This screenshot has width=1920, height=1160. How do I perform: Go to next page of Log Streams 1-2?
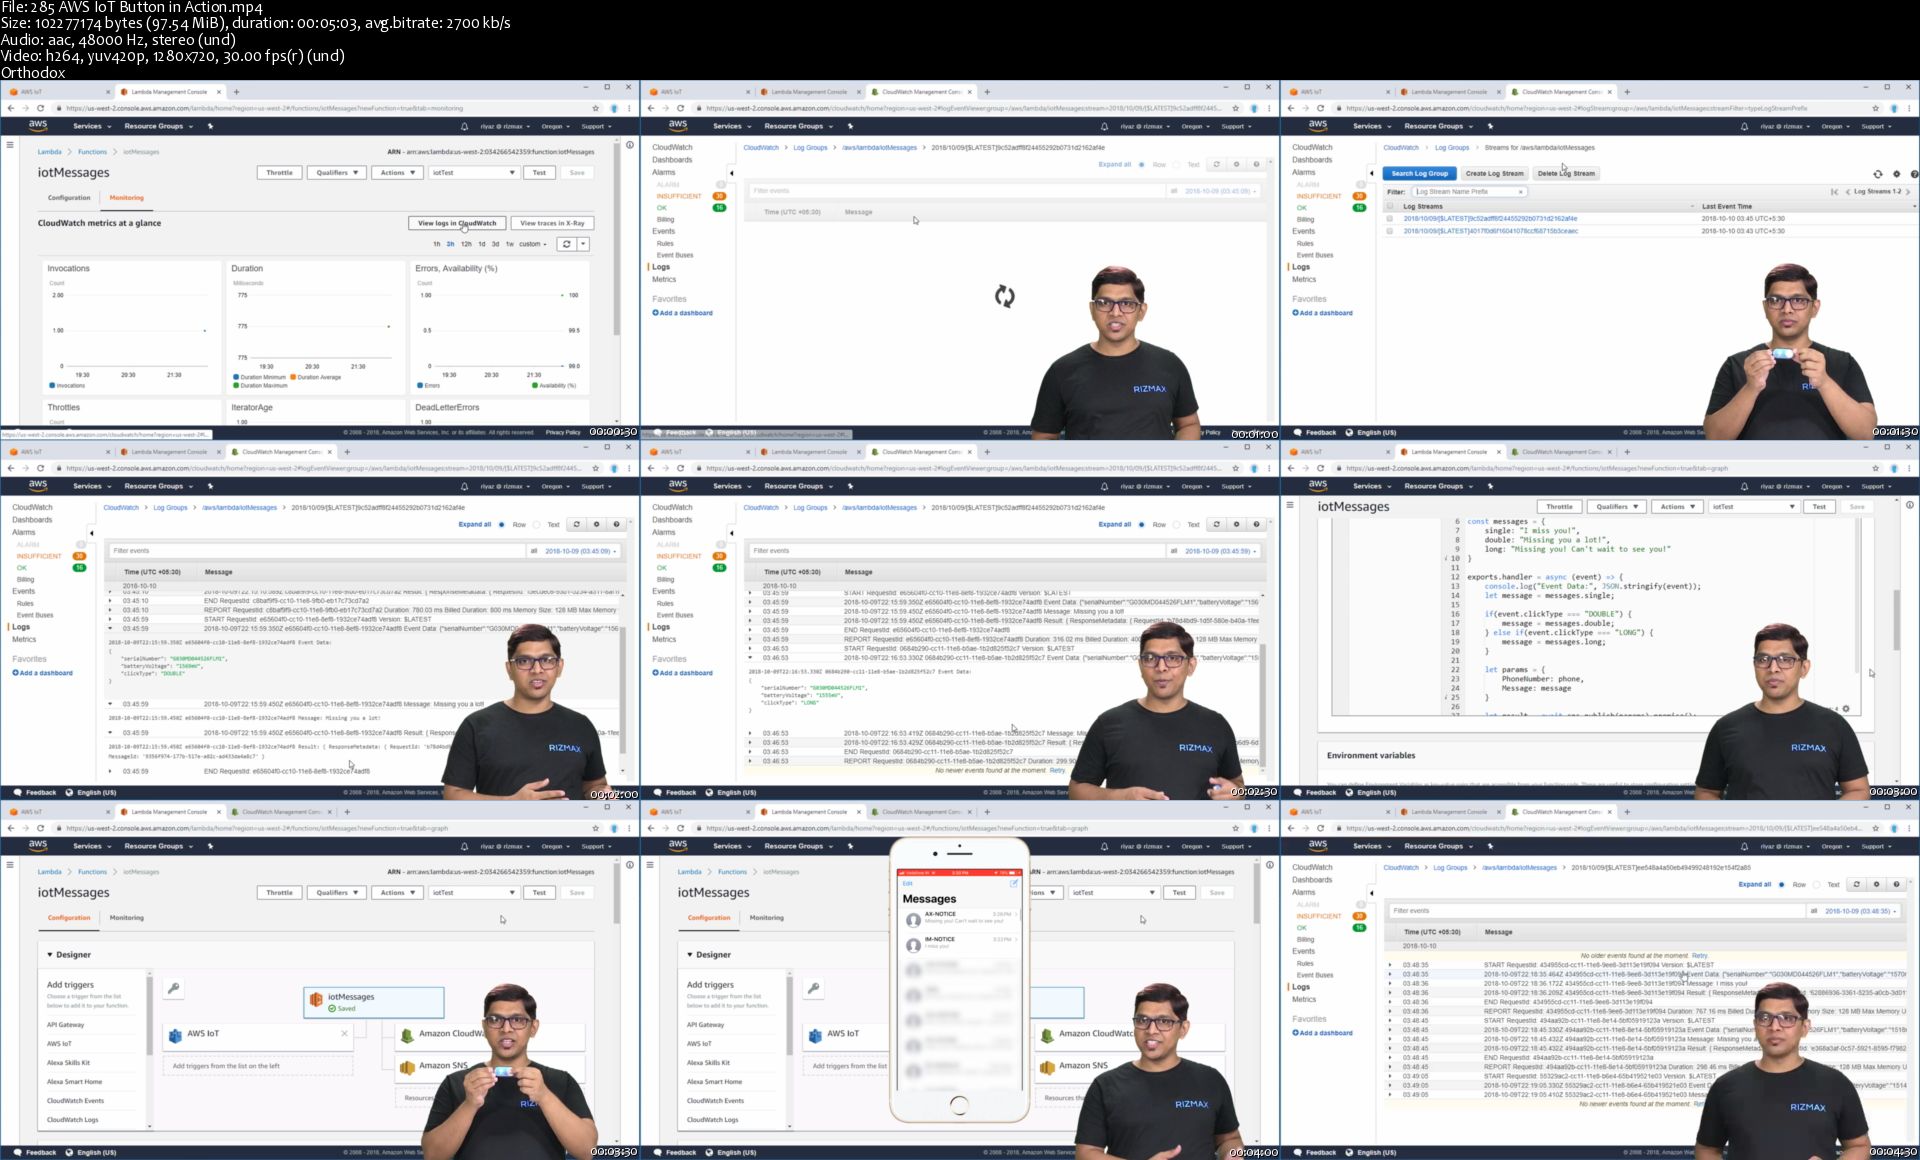(x=1908, y=191)
